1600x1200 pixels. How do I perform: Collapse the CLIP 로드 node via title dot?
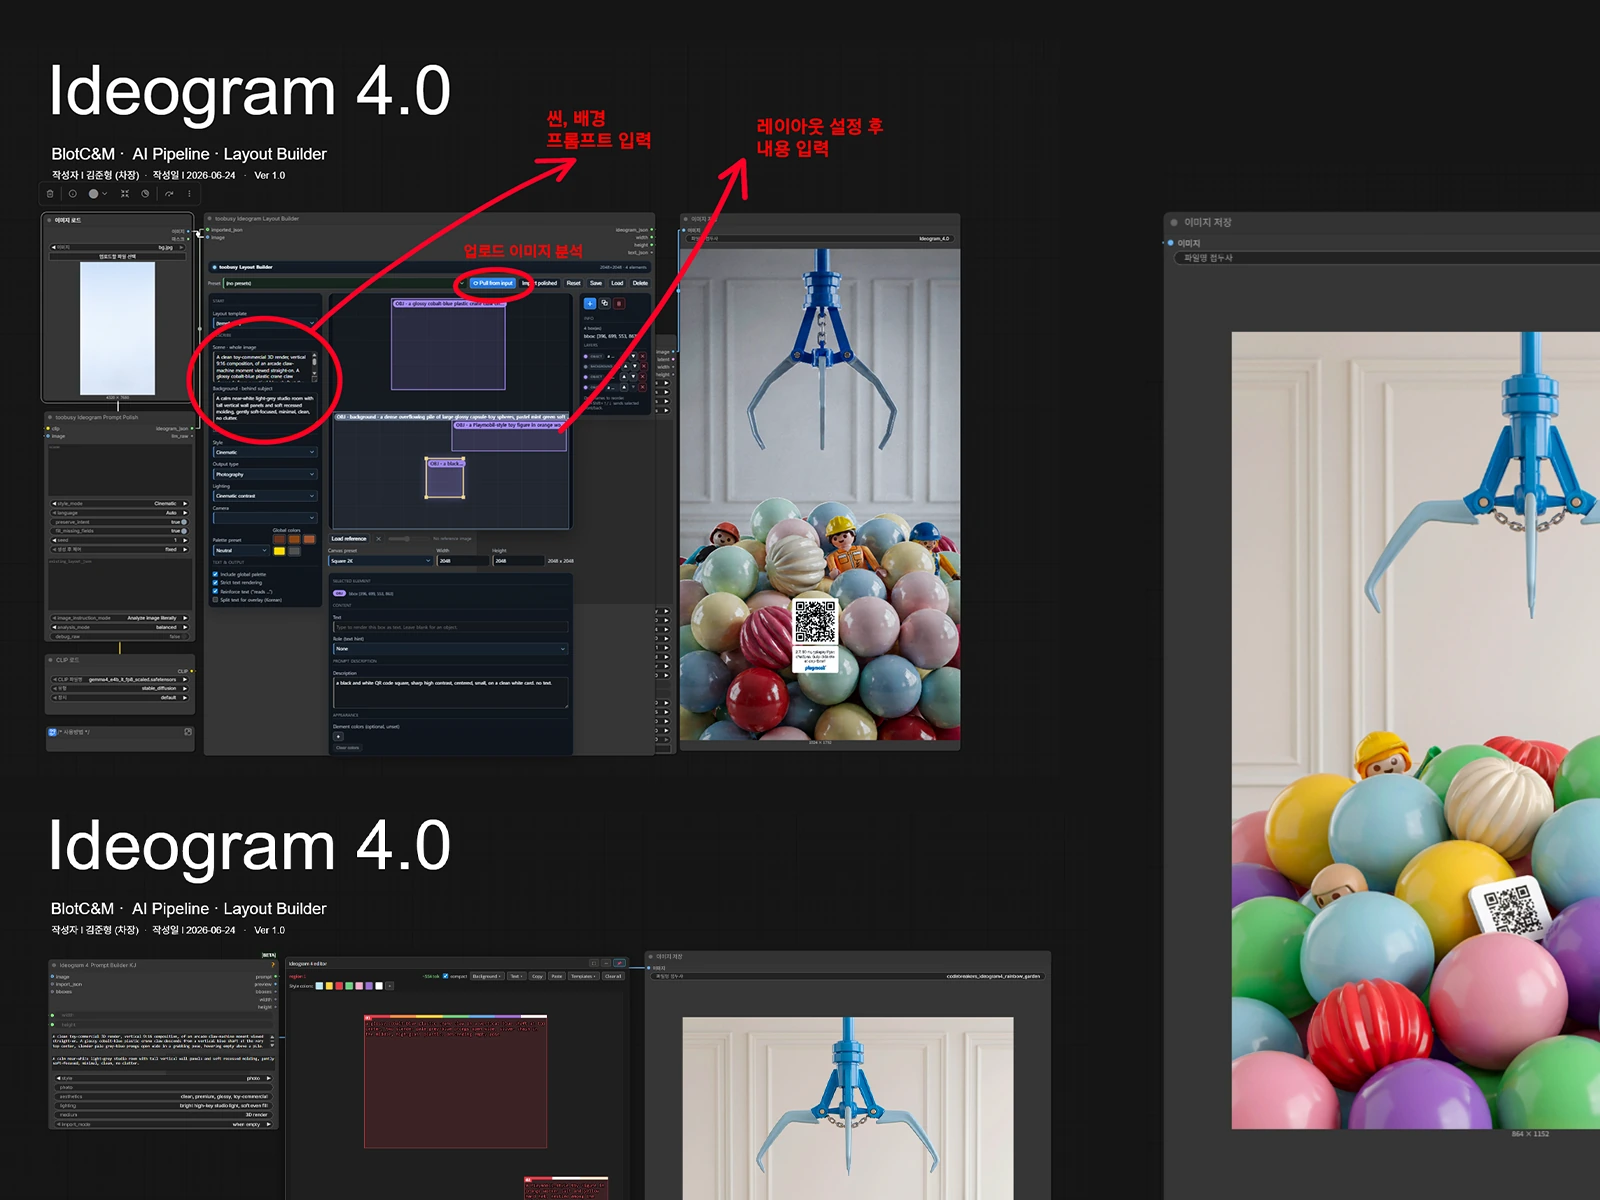(50, 660)
